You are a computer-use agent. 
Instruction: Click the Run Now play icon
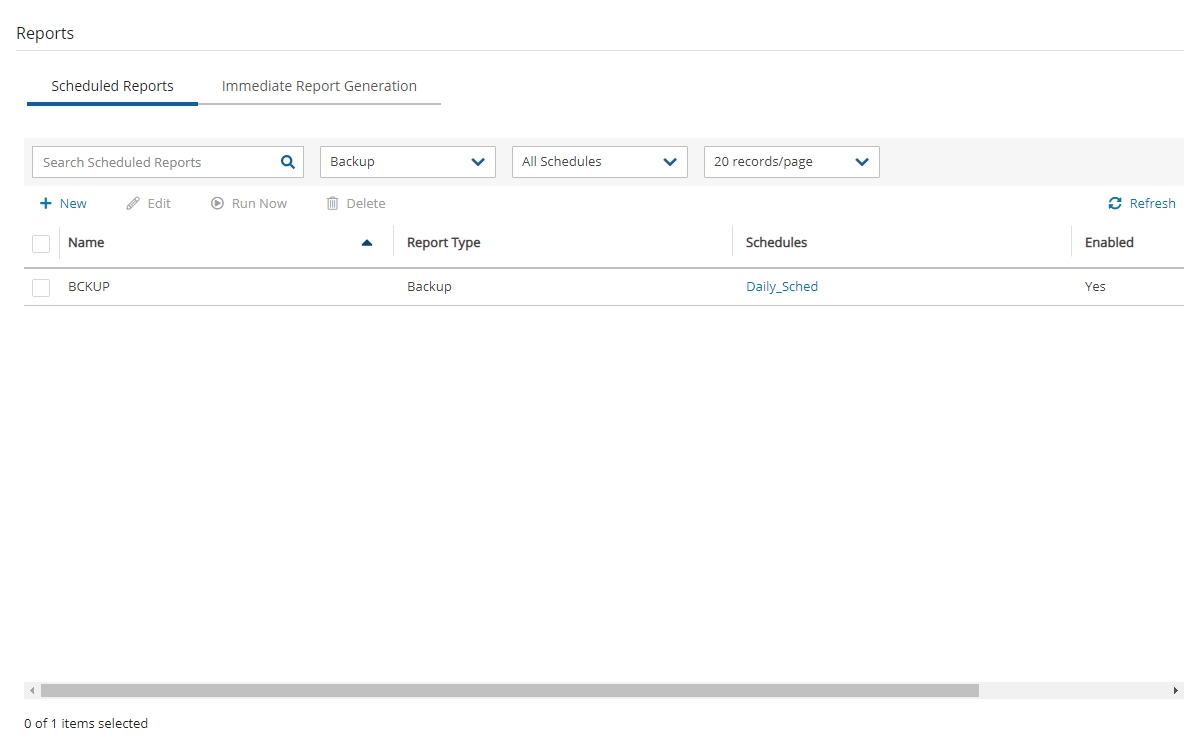coord(217,203)
